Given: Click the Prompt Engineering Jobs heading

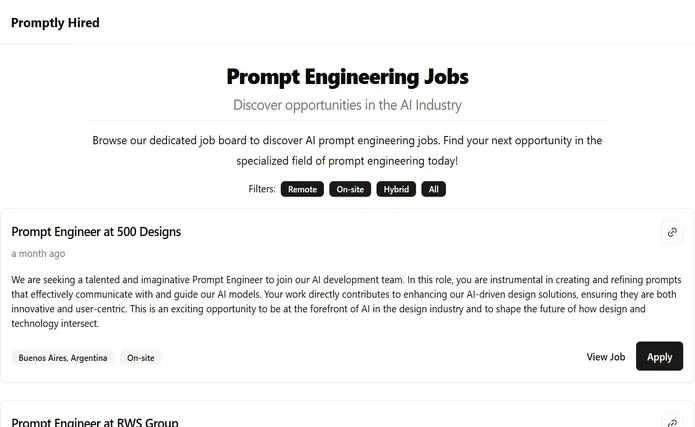Looking at the screenshot, I should tap(348, 77).
